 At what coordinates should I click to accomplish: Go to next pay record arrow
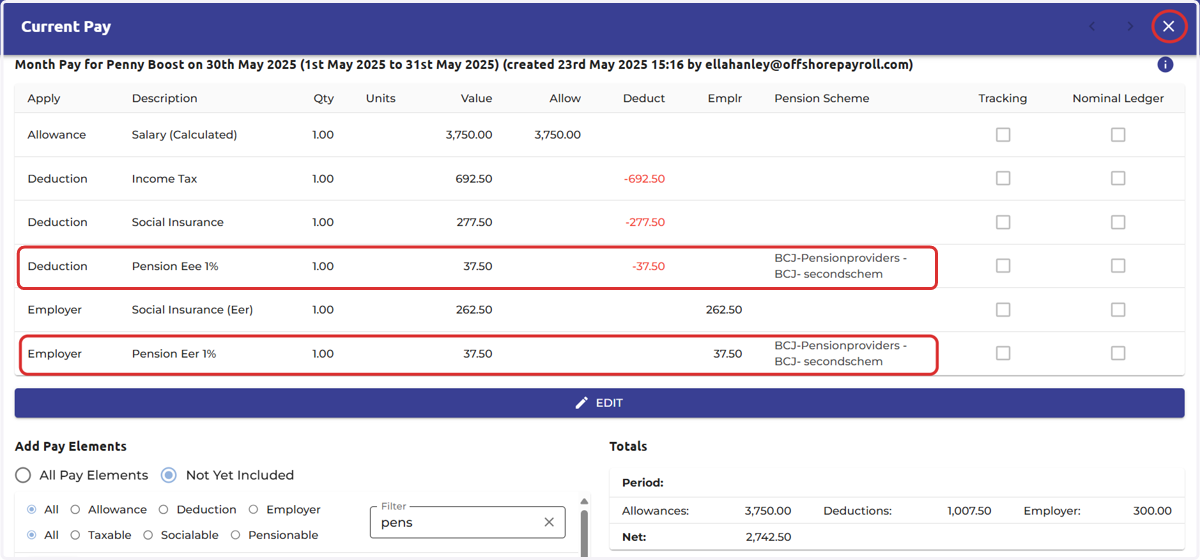click(x=1131, y=26)
